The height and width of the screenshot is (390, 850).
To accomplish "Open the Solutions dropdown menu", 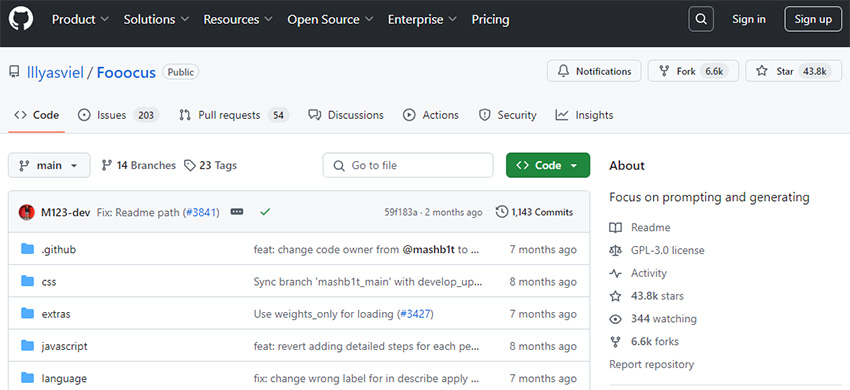I will pyautogui.click(x=156, y=20).
